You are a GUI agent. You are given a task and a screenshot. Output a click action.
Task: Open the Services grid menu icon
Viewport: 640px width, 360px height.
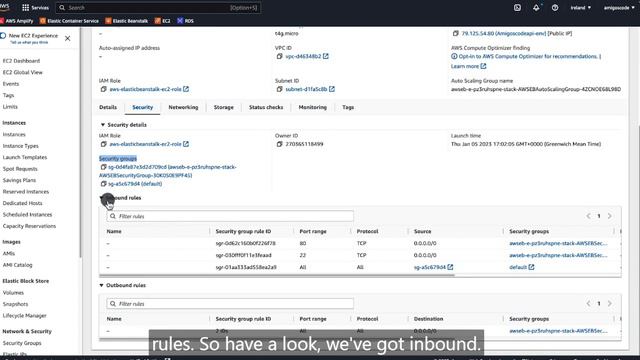(25, 7)
